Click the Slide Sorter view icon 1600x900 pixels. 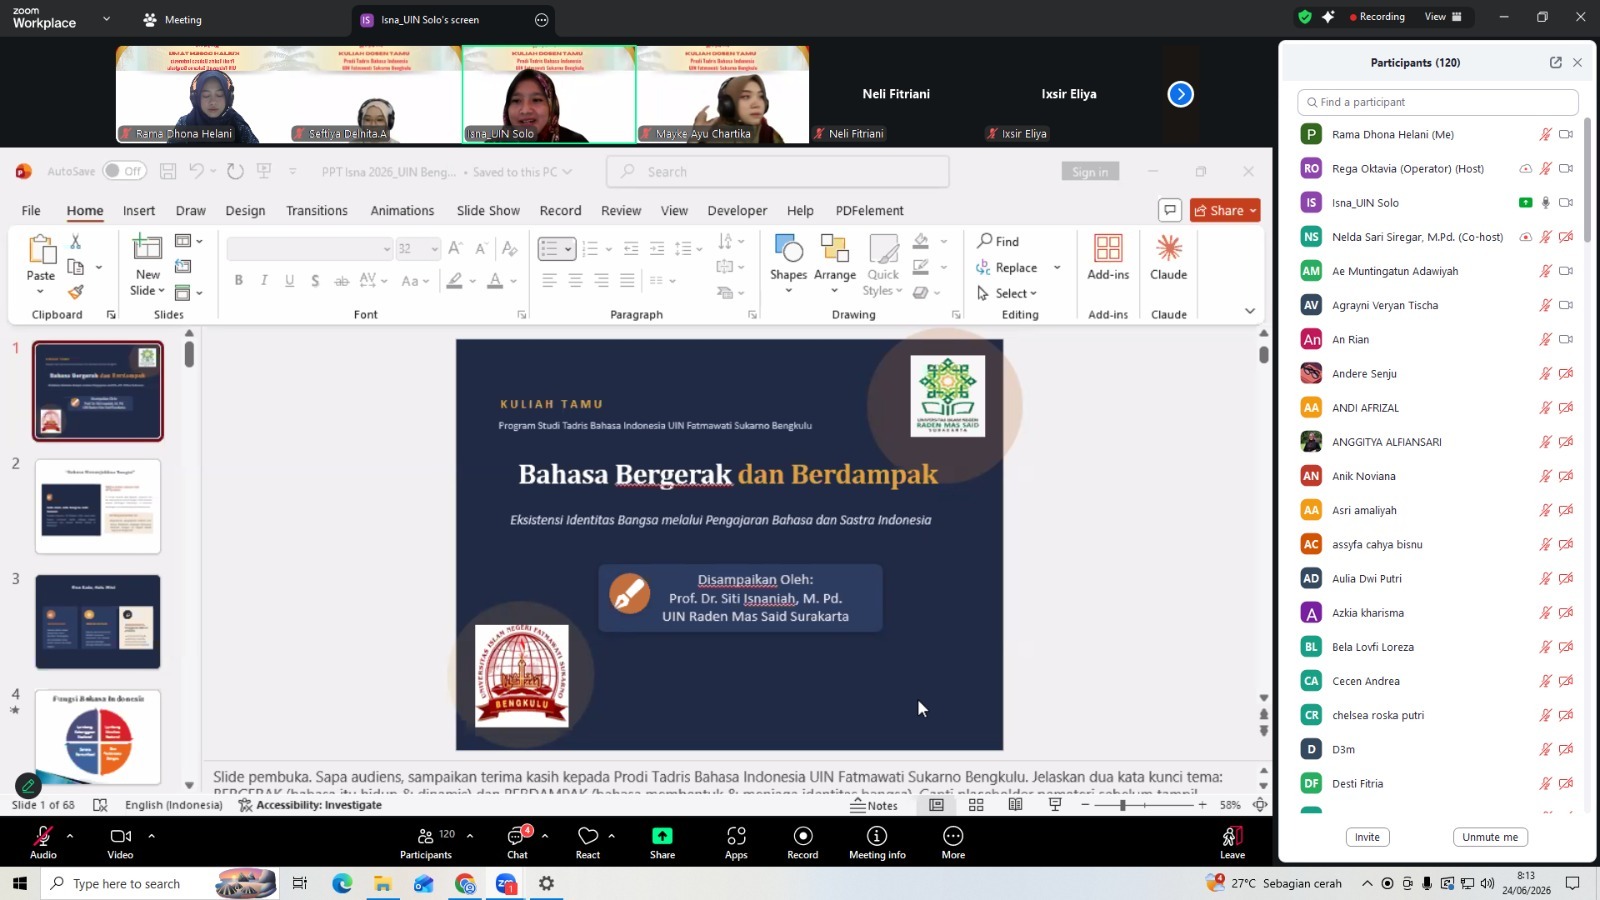coord(976,805)
